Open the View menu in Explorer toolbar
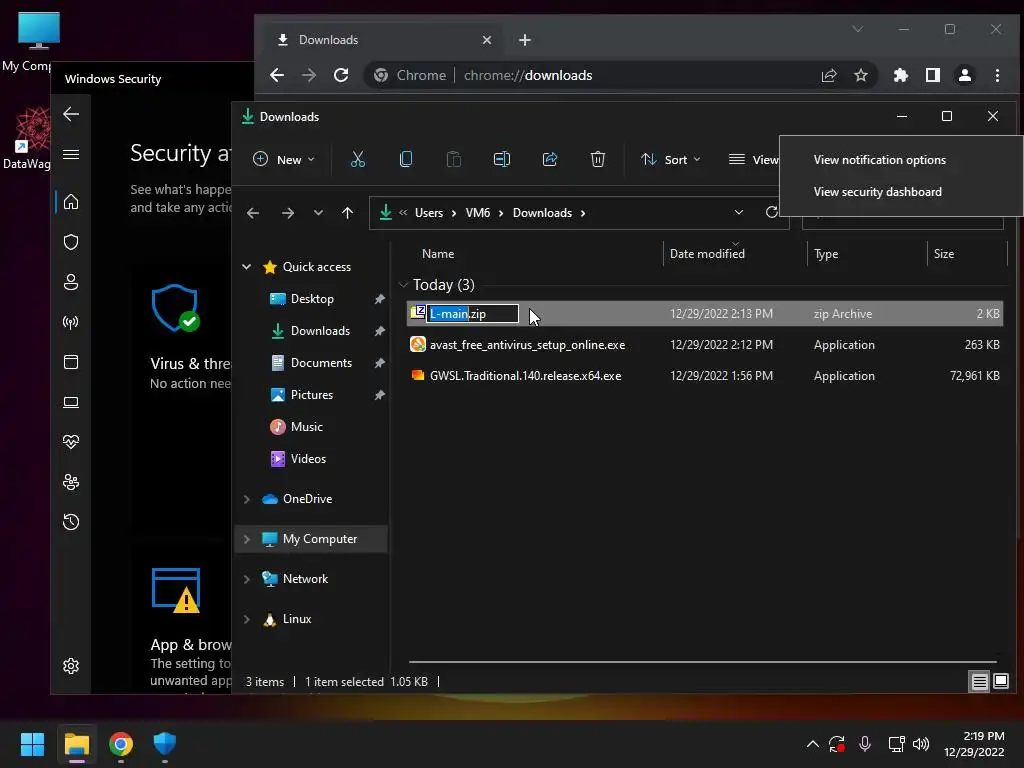Viewport: 1024px width, 768px height. coord(753,159)
